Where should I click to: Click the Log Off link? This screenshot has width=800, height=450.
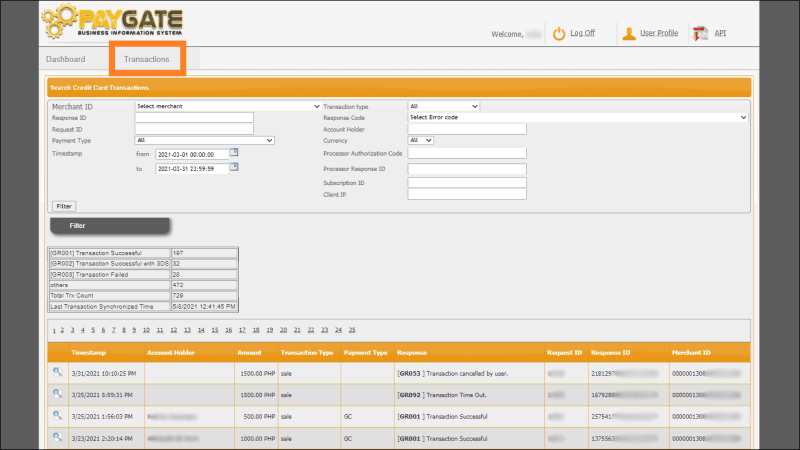[x=583, y=33]
